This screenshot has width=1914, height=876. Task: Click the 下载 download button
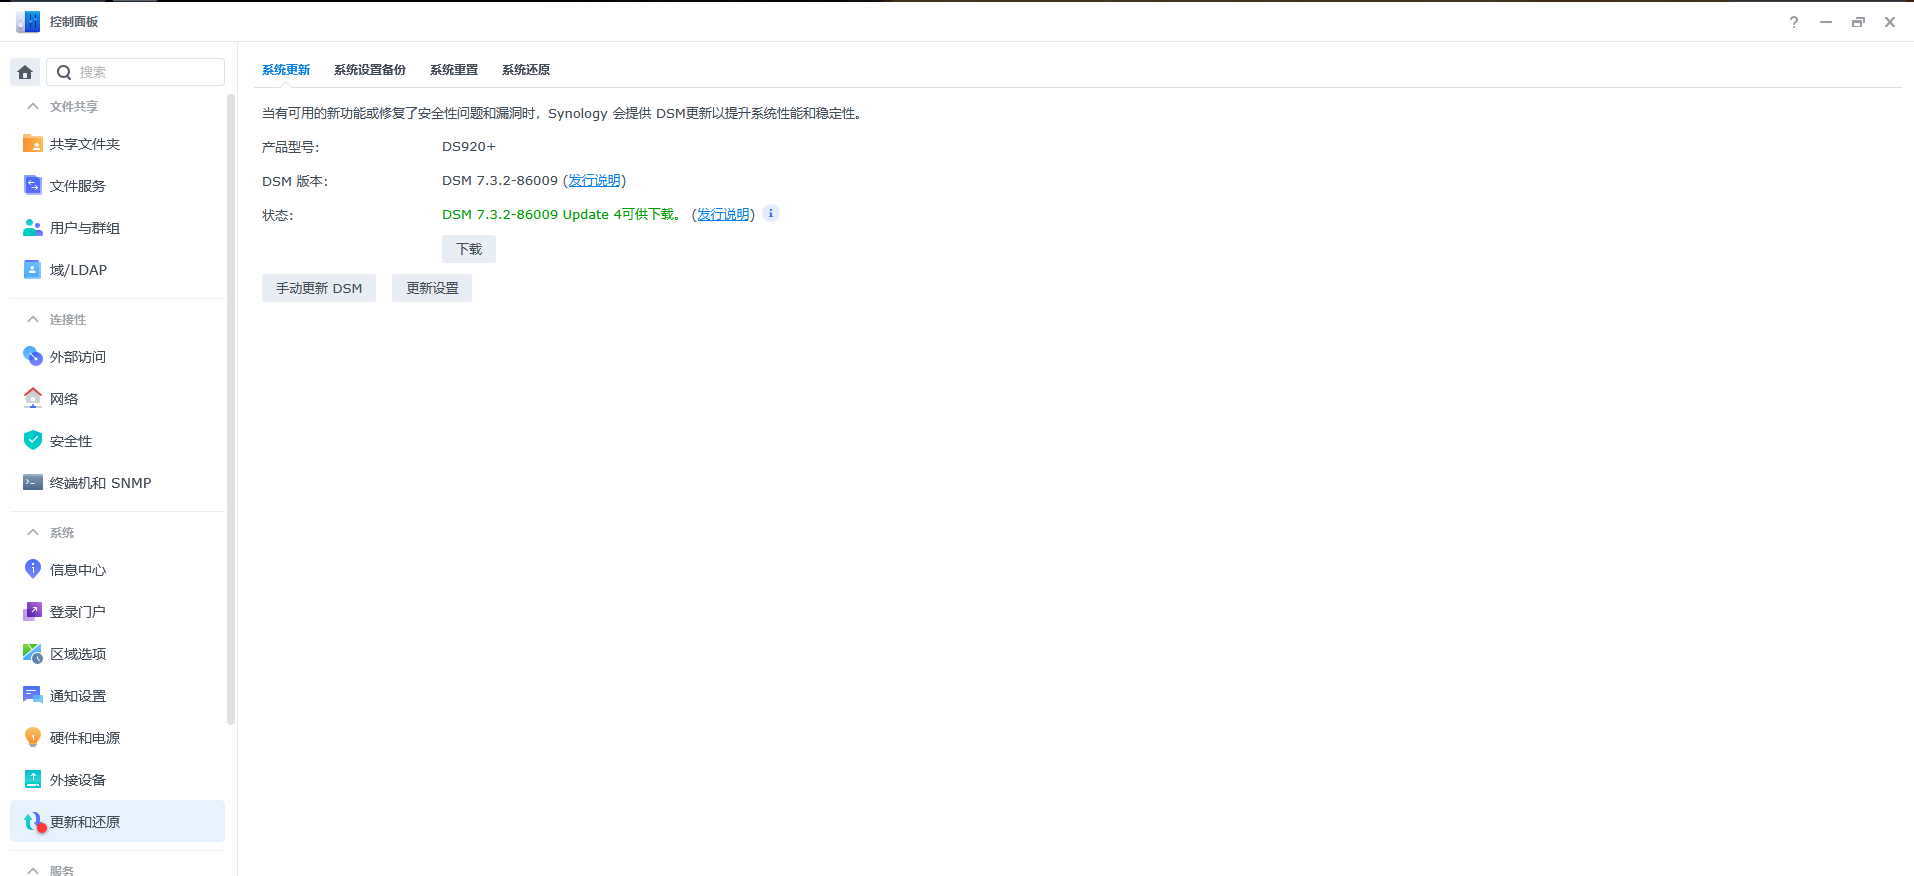tap(469, 249)
